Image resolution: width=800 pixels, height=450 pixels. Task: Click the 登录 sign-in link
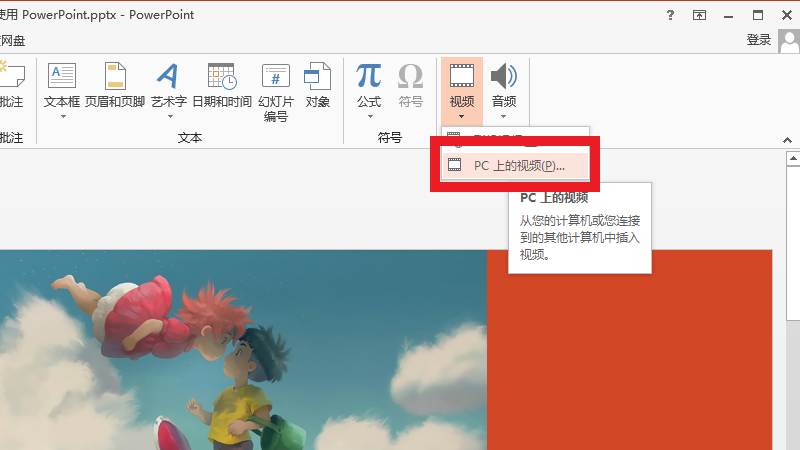(x=758, y=40)
